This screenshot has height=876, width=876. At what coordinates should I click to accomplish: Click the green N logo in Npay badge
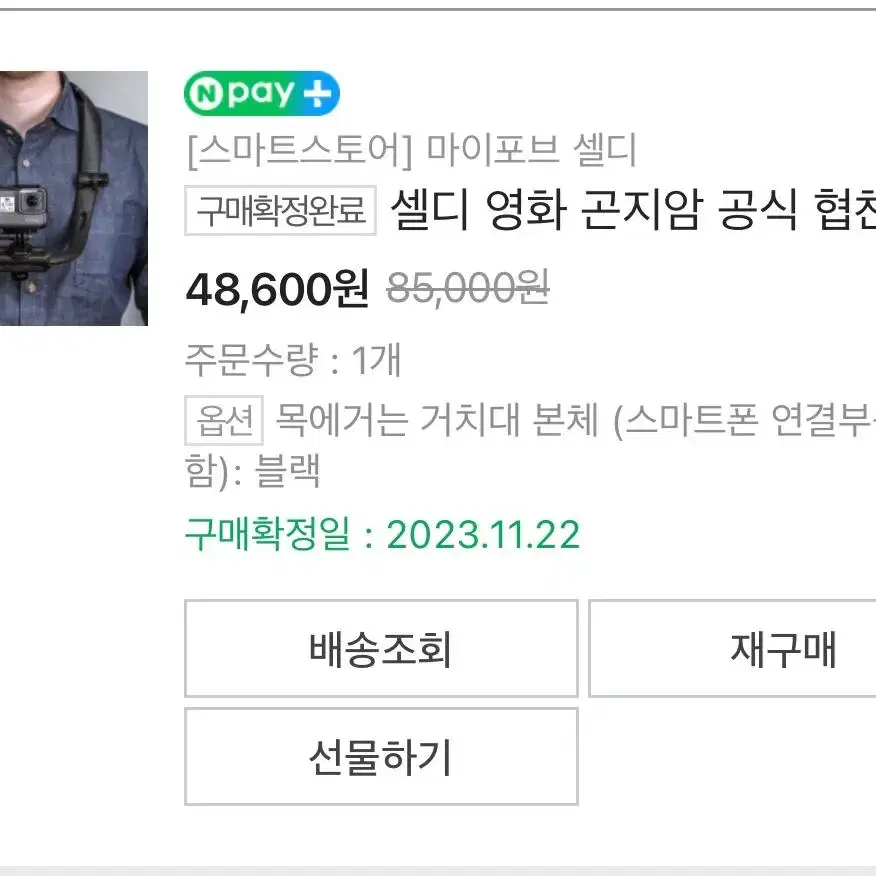tap(205, 94)
